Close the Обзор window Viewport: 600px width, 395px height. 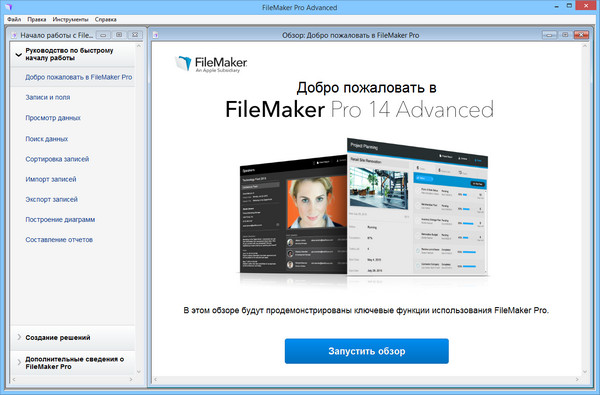(x=581, y=35)
